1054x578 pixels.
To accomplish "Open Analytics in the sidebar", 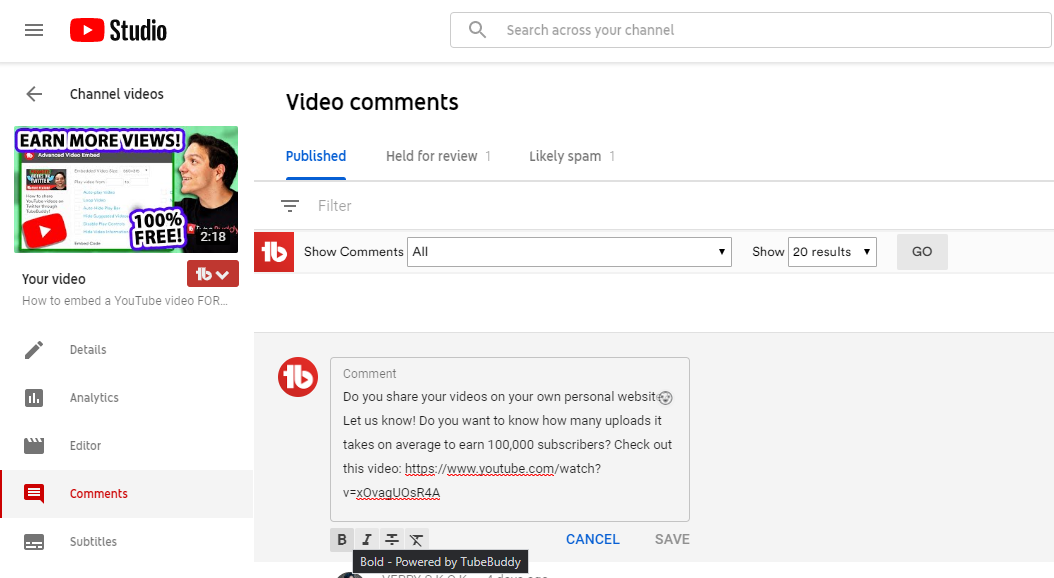I will (94, 398).
